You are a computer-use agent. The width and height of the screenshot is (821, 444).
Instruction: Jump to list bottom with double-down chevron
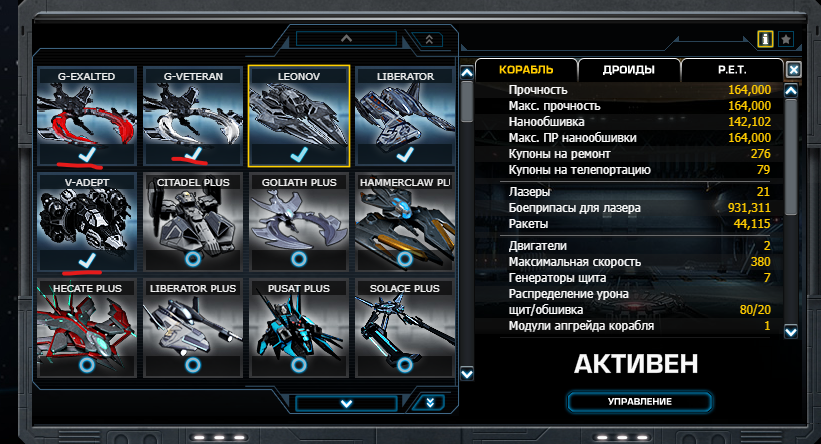(429, 403)
